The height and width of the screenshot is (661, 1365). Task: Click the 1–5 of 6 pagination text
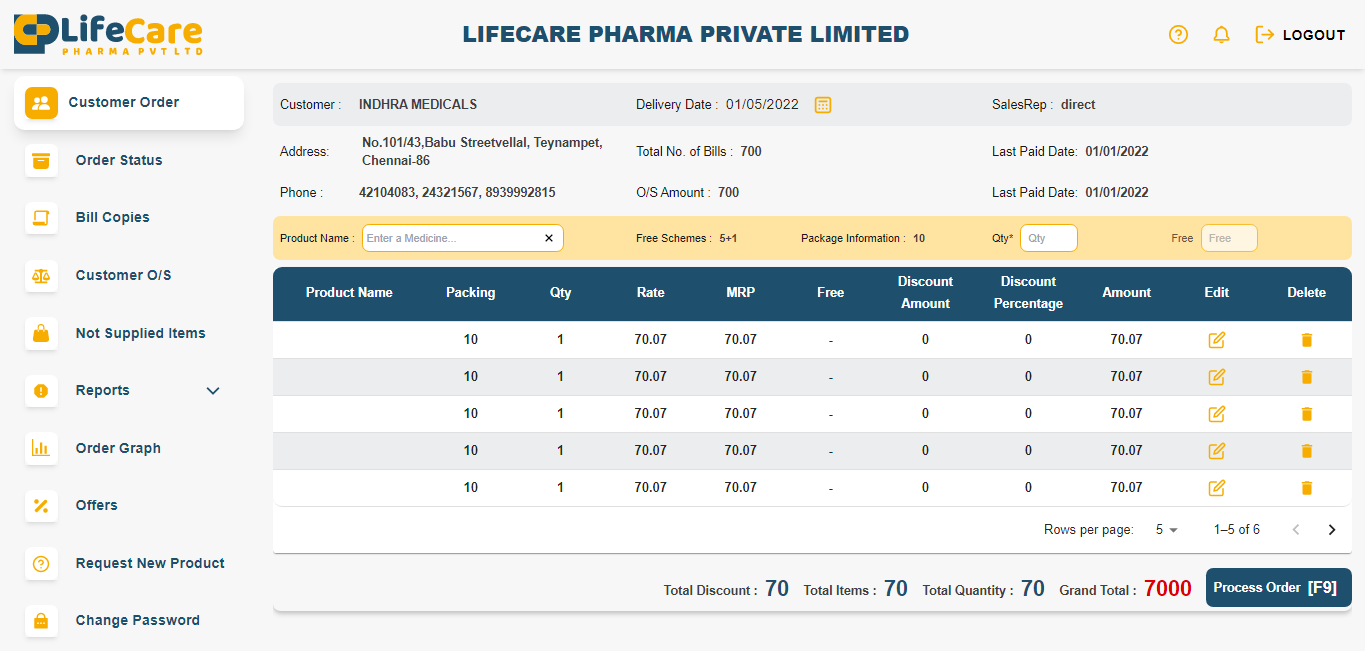(1237, 530)
